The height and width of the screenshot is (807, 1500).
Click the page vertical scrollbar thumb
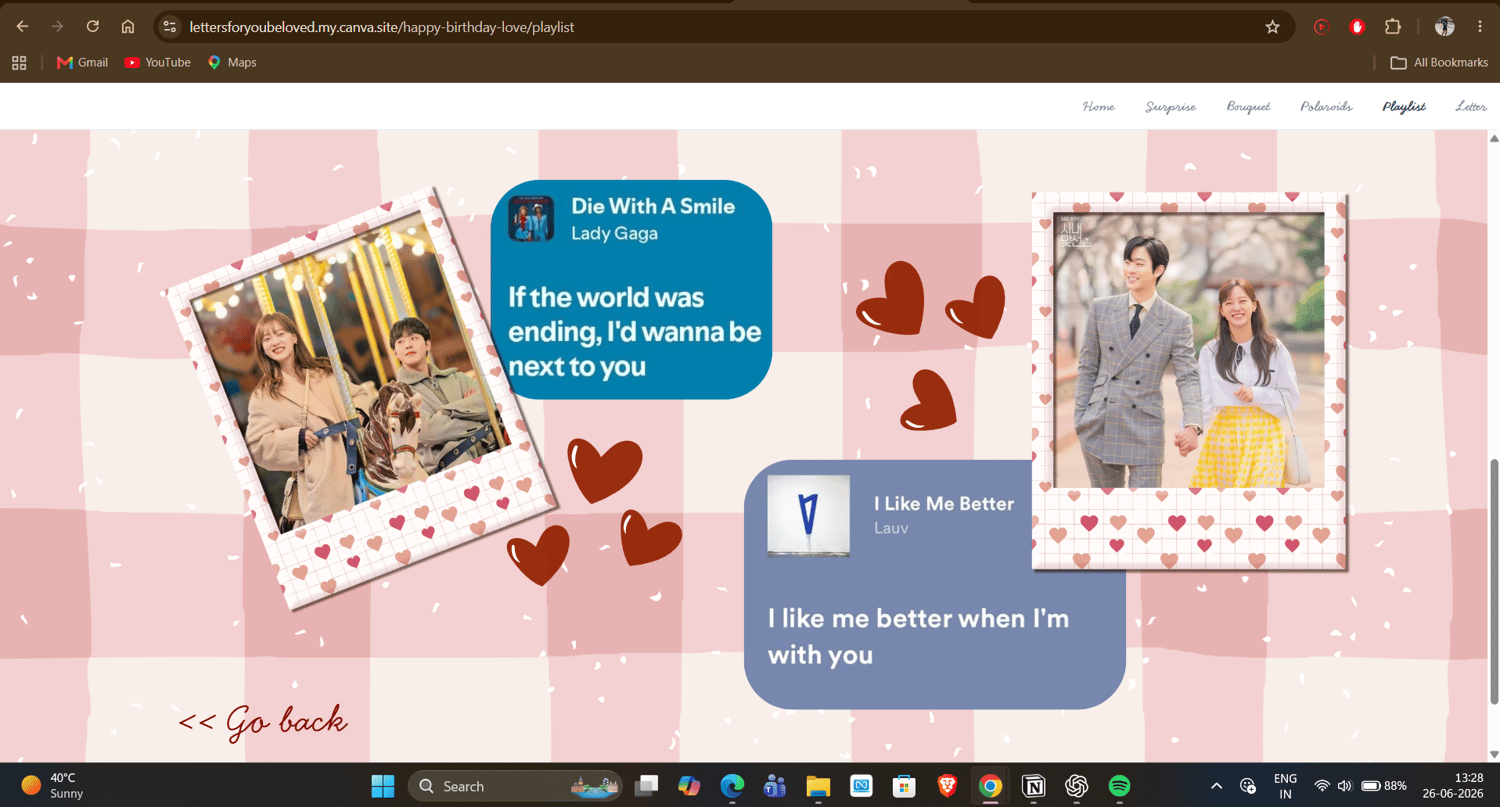click(x=1494, y=581)
